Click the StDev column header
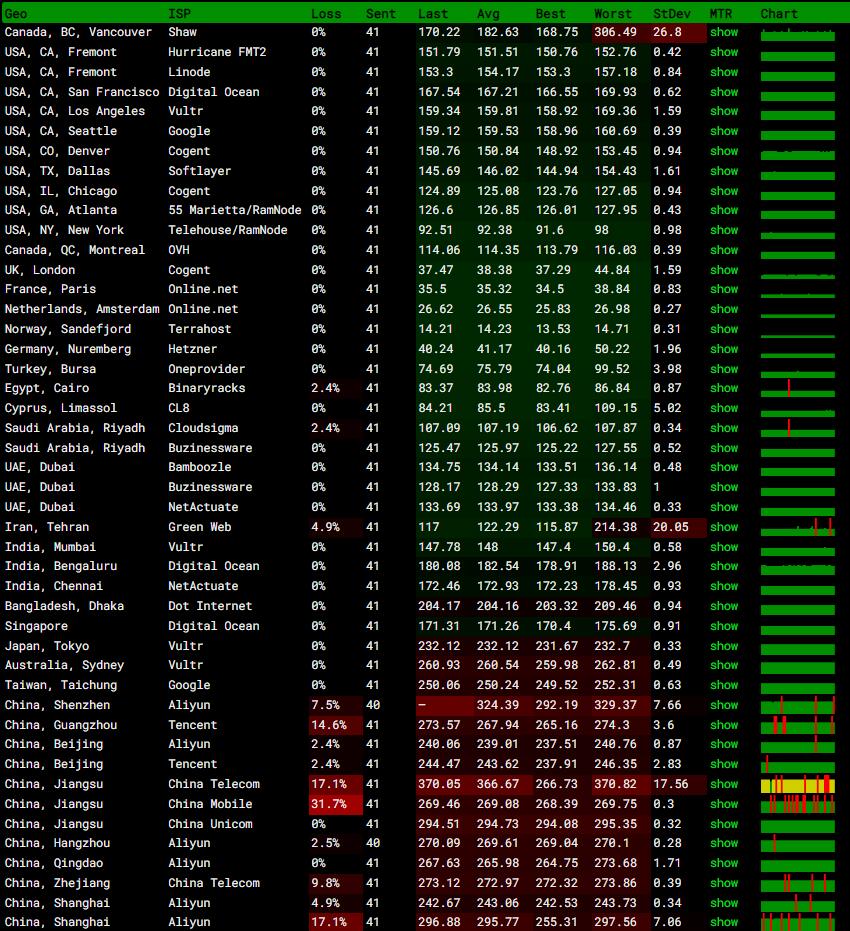The height and width of the screenshot is (931, 850). pos(672,14)
